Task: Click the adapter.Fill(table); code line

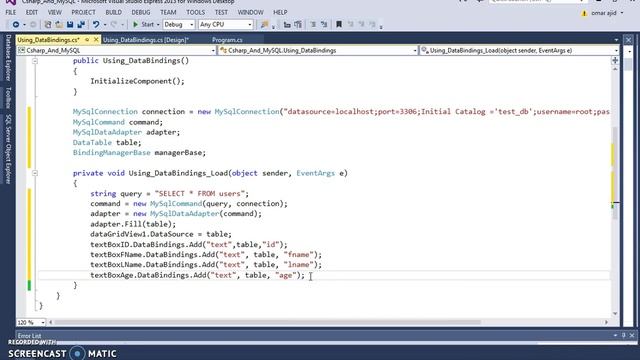Action: pyautogui.click(x=133, y=224)
